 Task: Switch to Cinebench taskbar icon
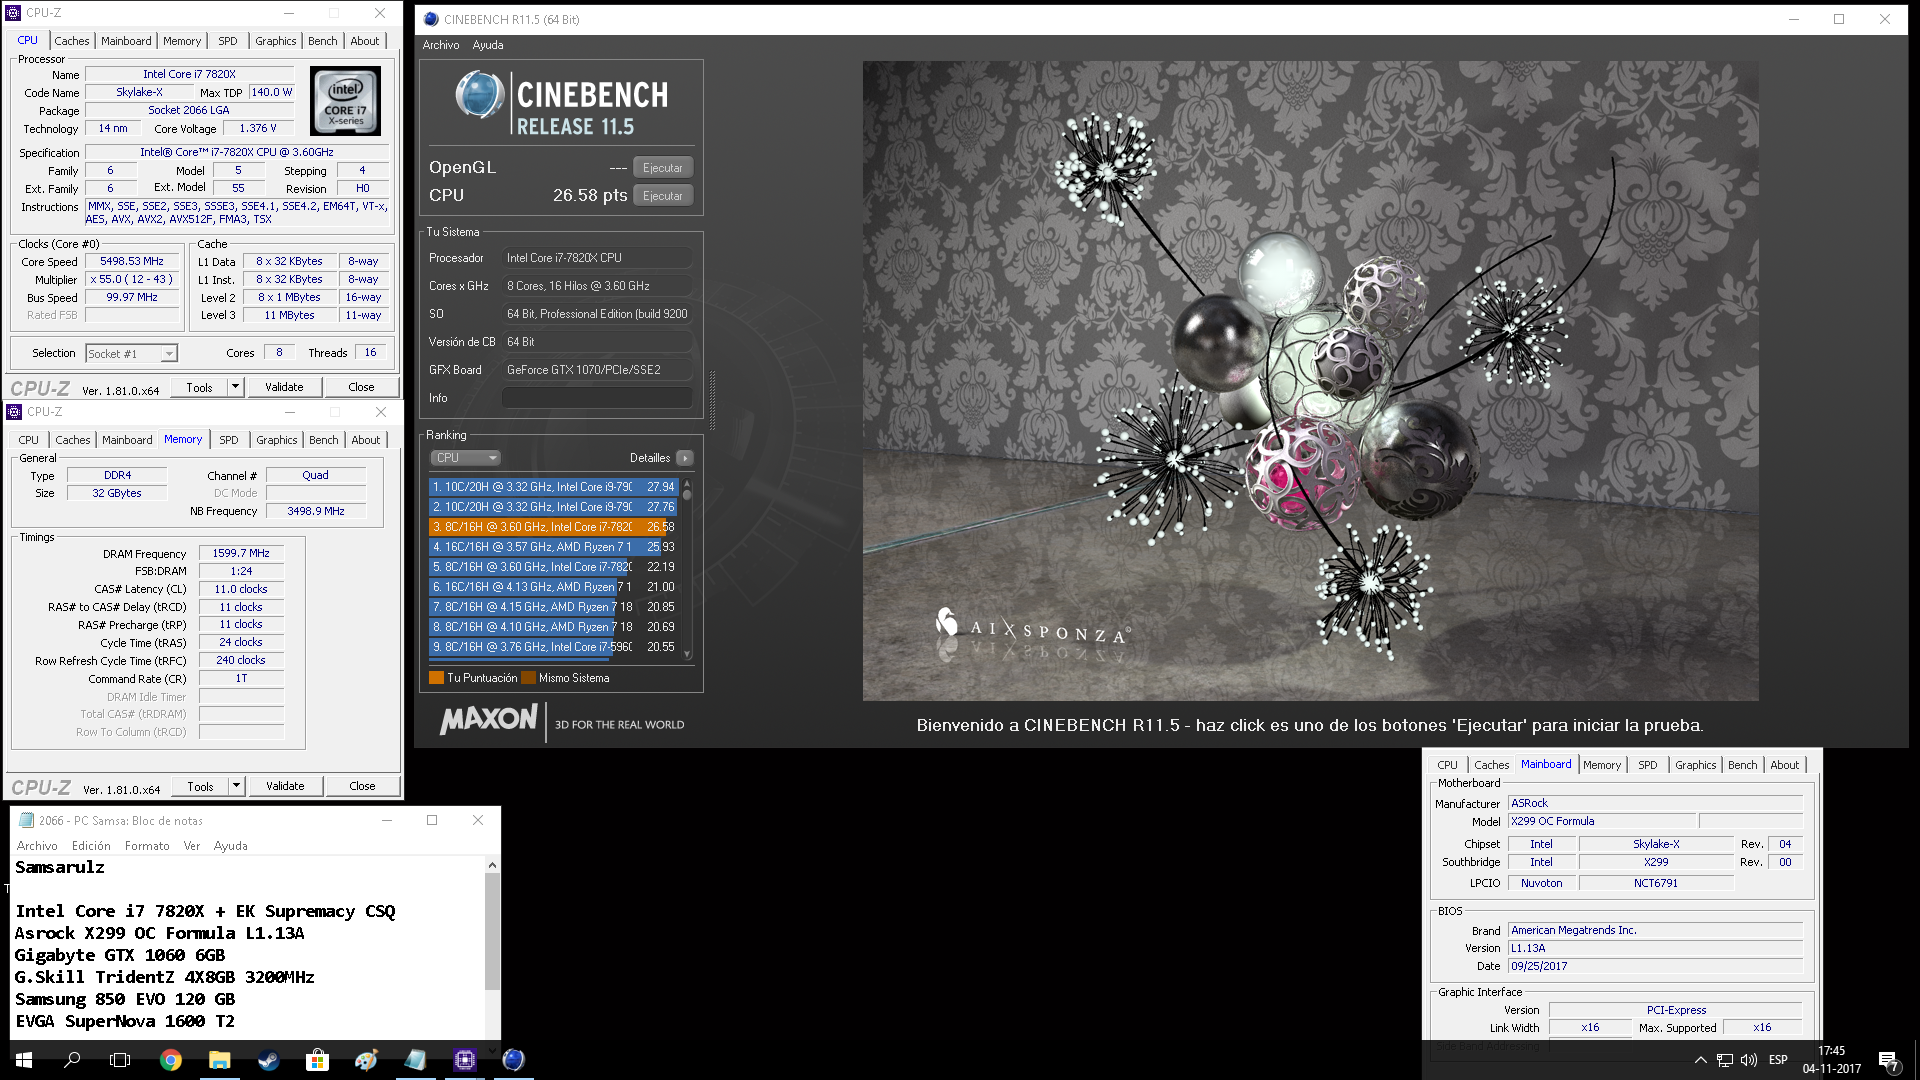click(x=513, y=1060)
